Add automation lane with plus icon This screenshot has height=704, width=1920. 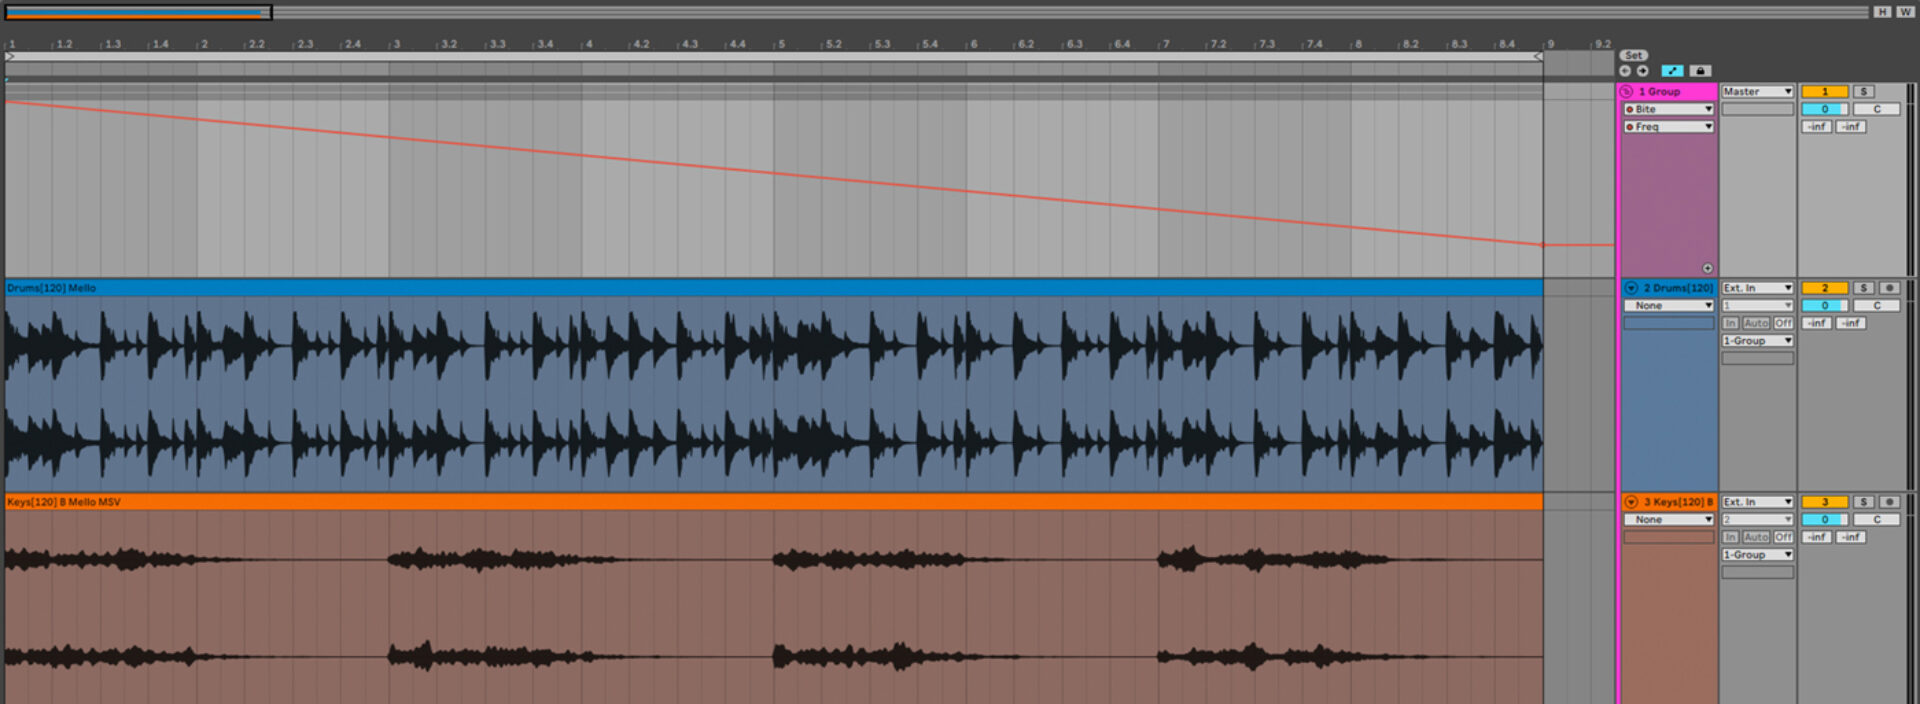pos(1708,268)
